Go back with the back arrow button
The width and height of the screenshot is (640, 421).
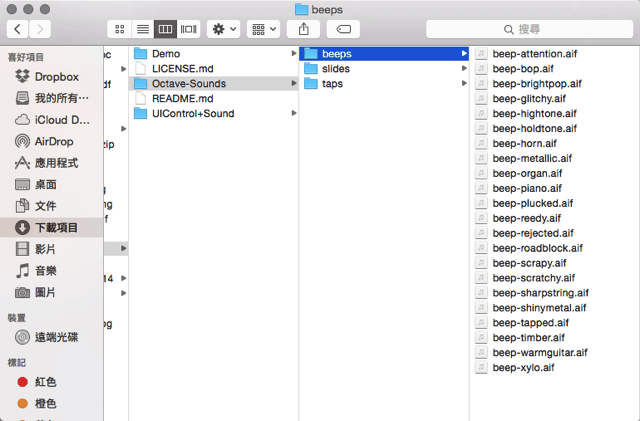pyautogui.click(x=18, y=29)
